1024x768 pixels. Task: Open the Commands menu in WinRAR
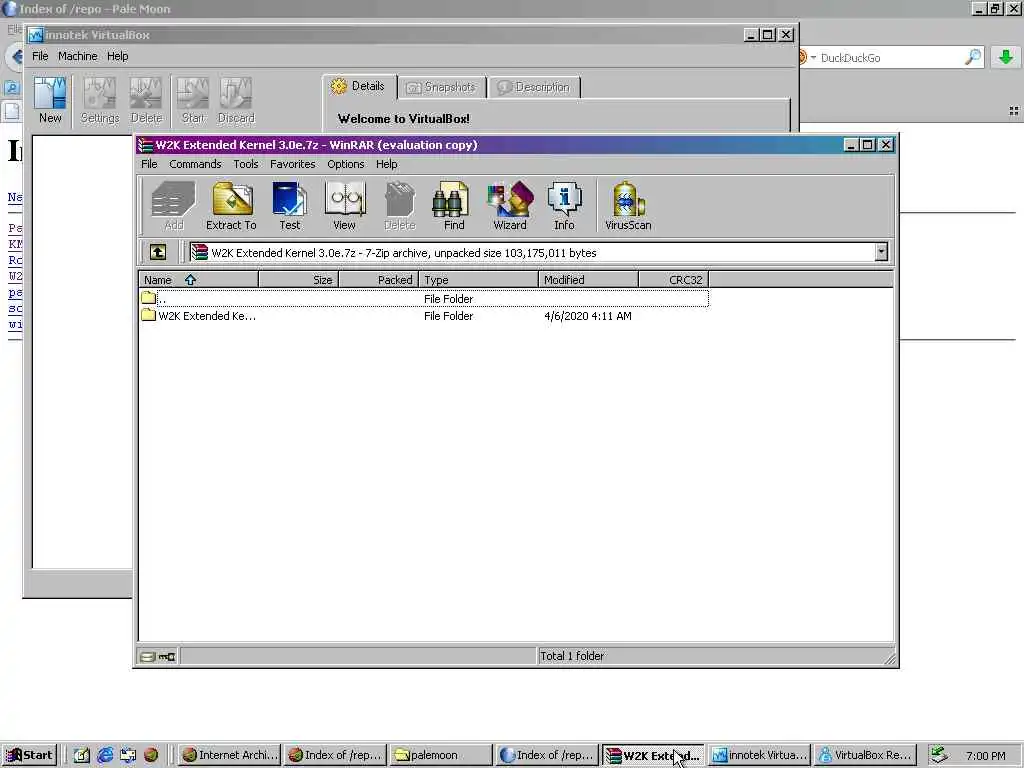195,164
